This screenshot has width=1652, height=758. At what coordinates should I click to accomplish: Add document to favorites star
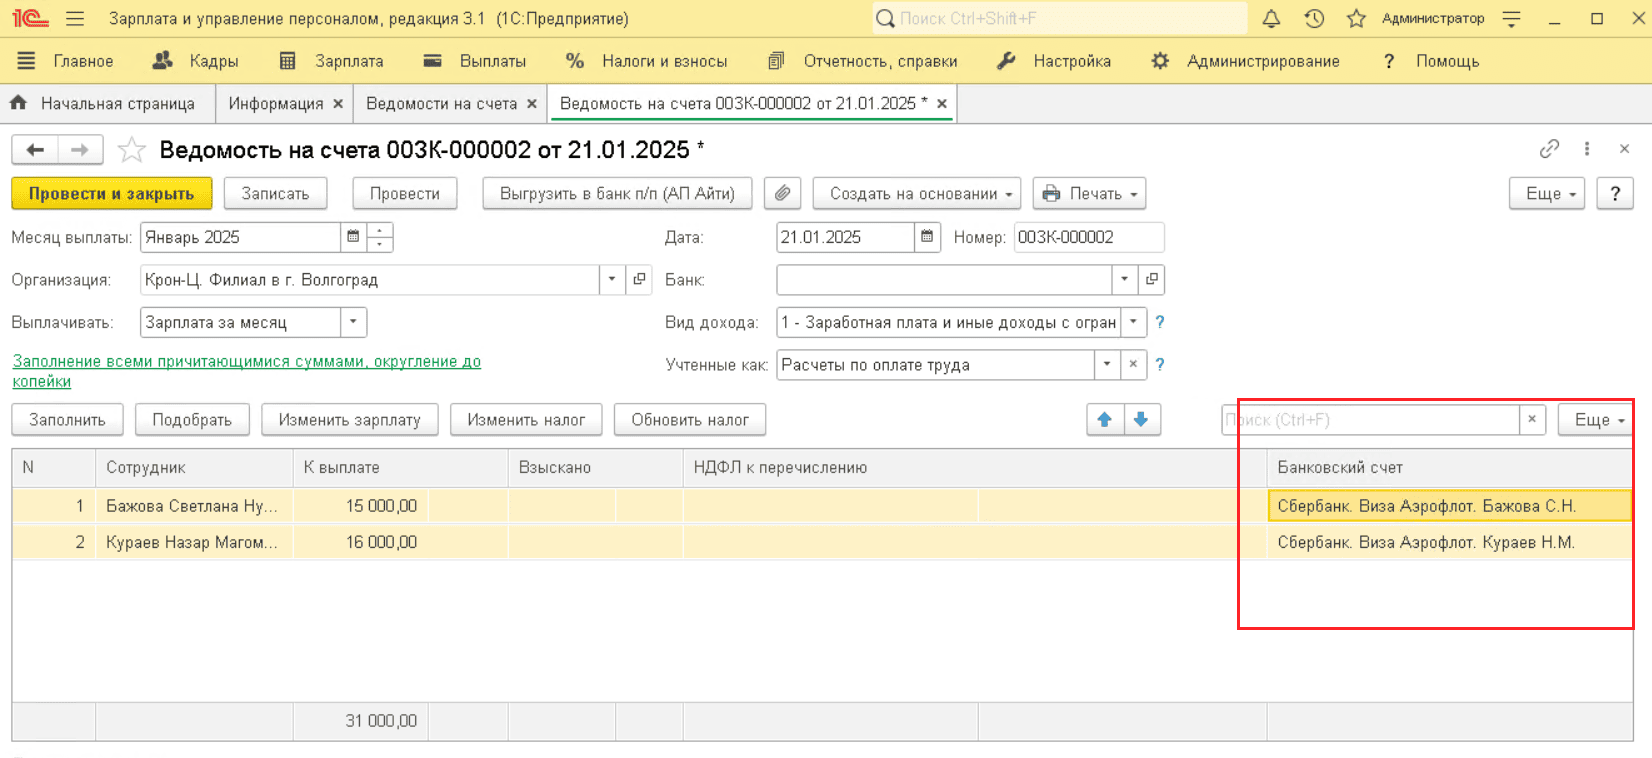[132, 151]
